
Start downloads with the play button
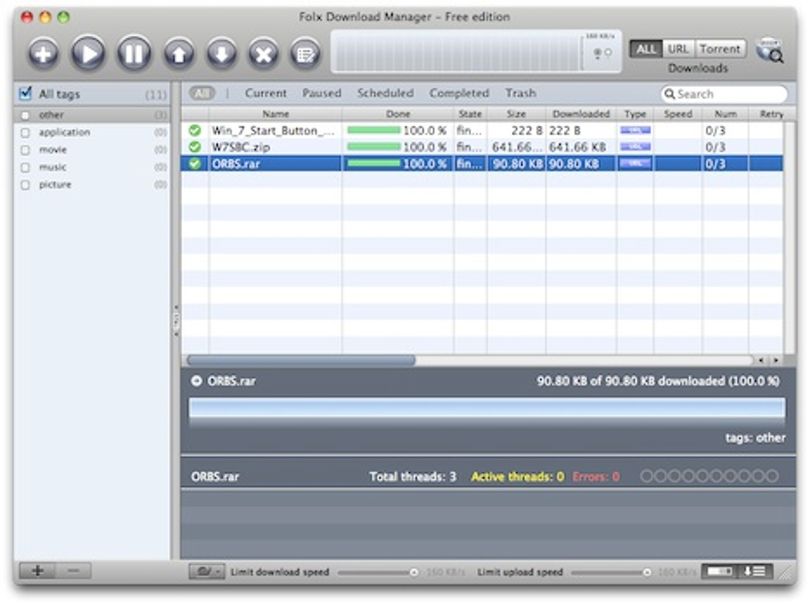pyautogui.click(x=88, y=53)
